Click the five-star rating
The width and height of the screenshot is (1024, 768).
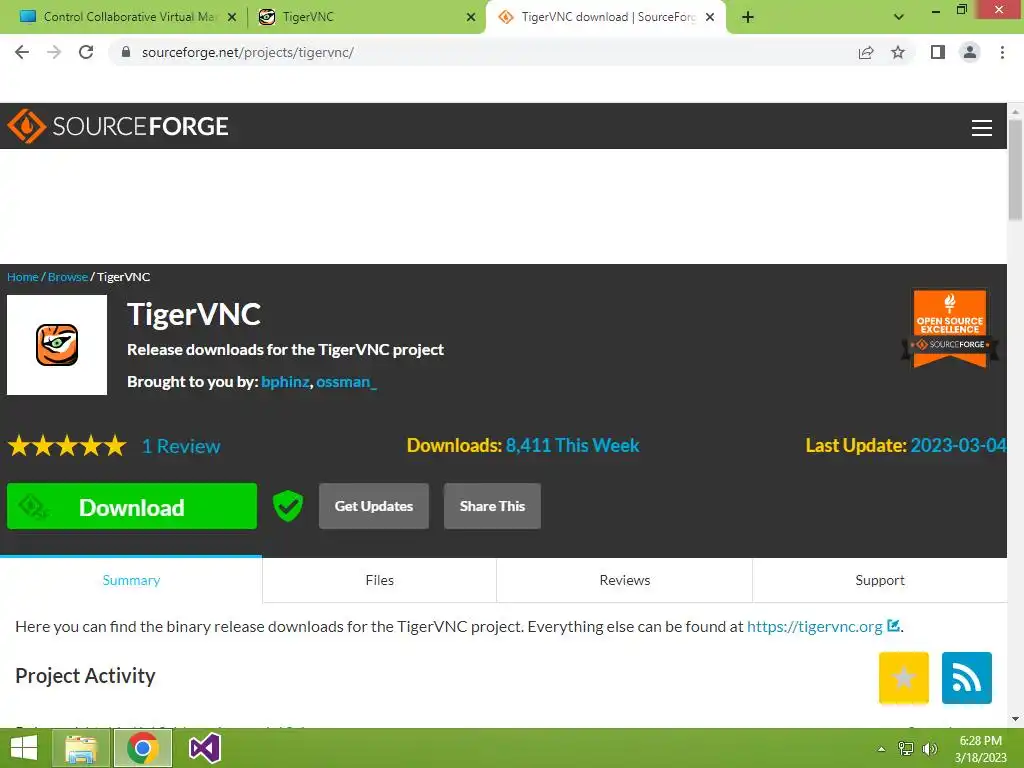[67, 446]
